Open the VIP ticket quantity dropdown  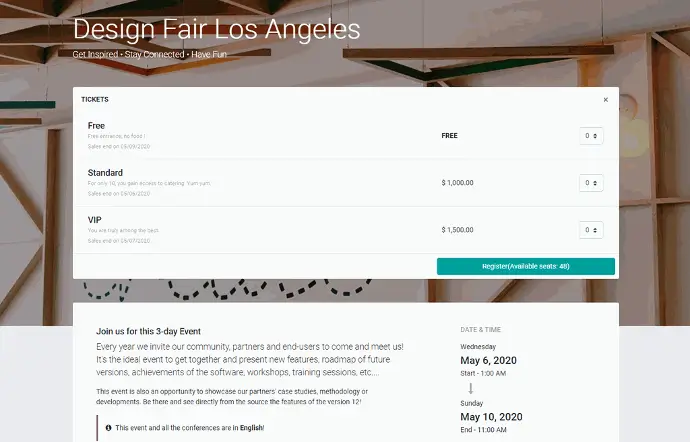tap(591, 230)
